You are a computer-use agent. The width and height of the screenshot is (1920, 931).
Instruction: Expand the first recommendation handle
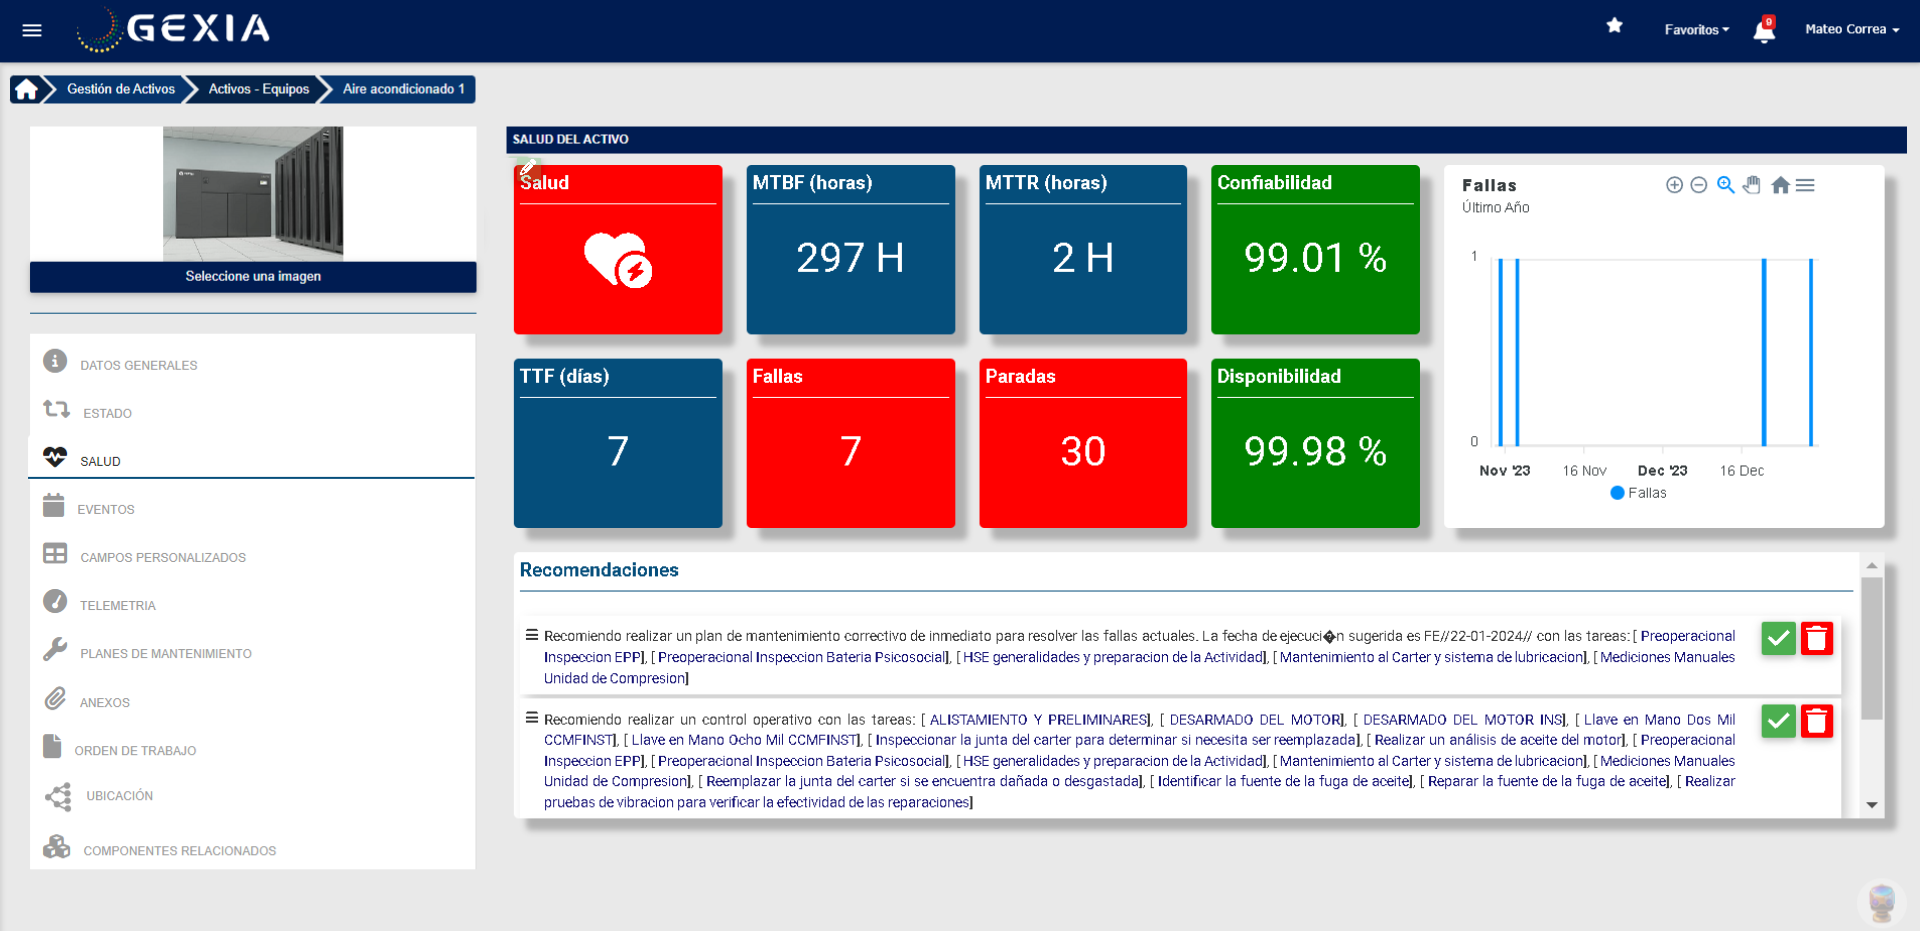[x=532, y=635]
